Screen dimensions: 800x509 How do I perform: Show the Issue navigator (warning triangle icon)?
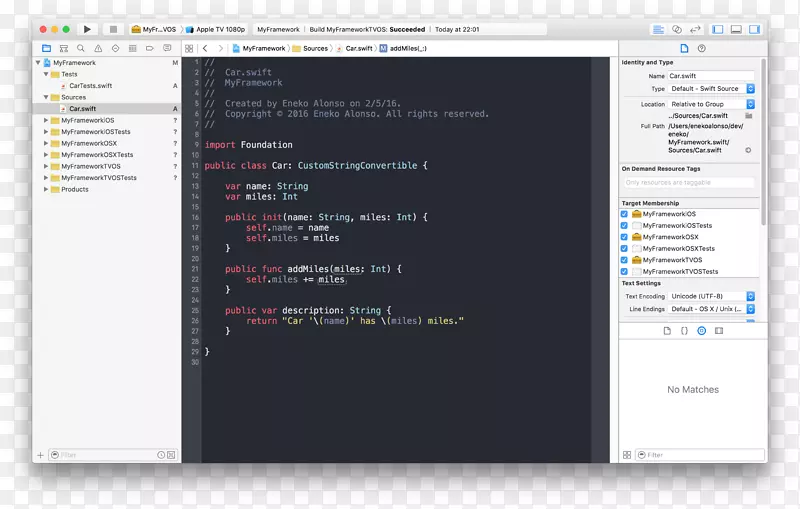[96, 48]
